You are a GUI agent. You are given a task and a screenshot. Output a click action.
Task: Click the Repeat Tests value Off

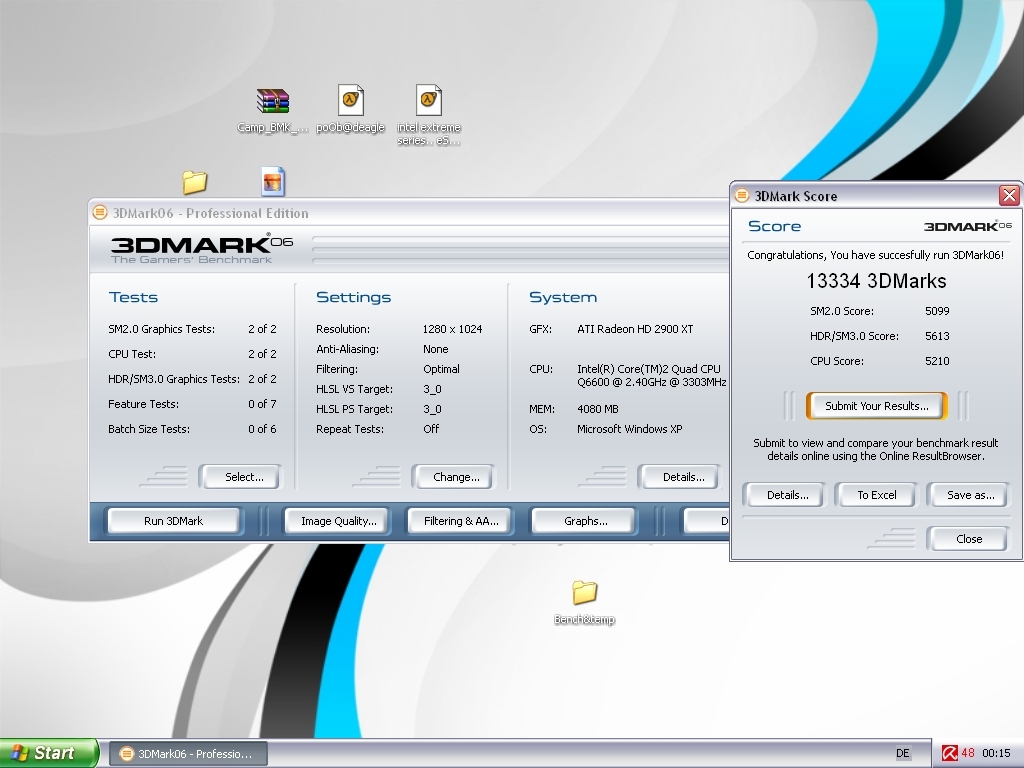[430, 428]
